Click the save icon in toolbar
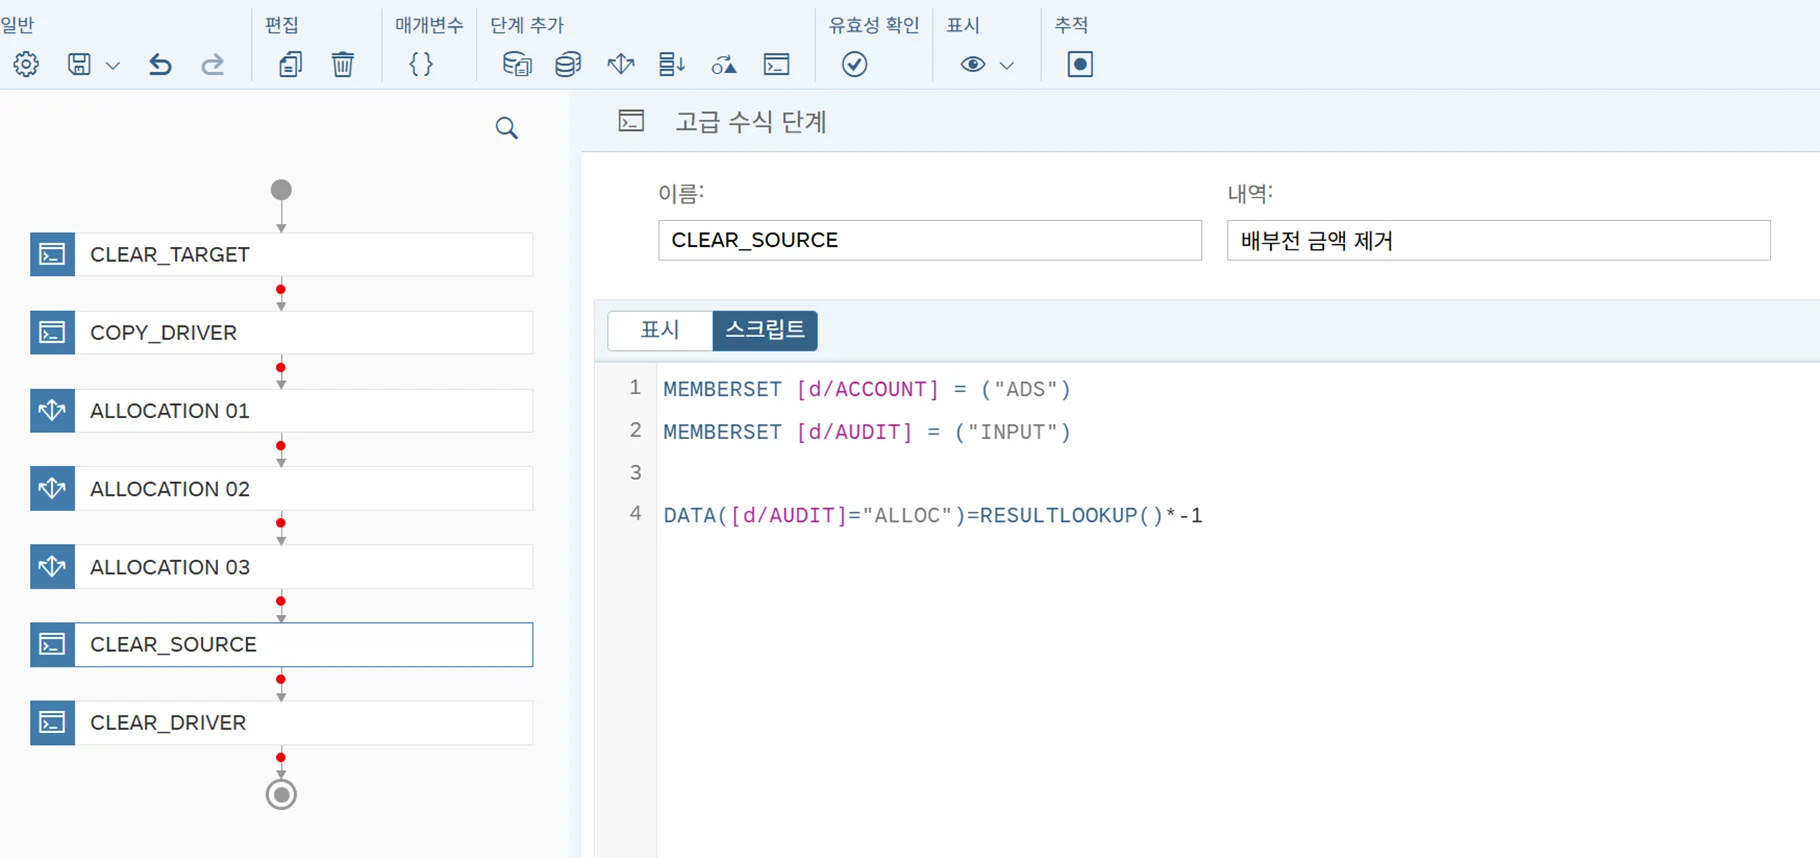The image size is (1820, 858). 79,64
